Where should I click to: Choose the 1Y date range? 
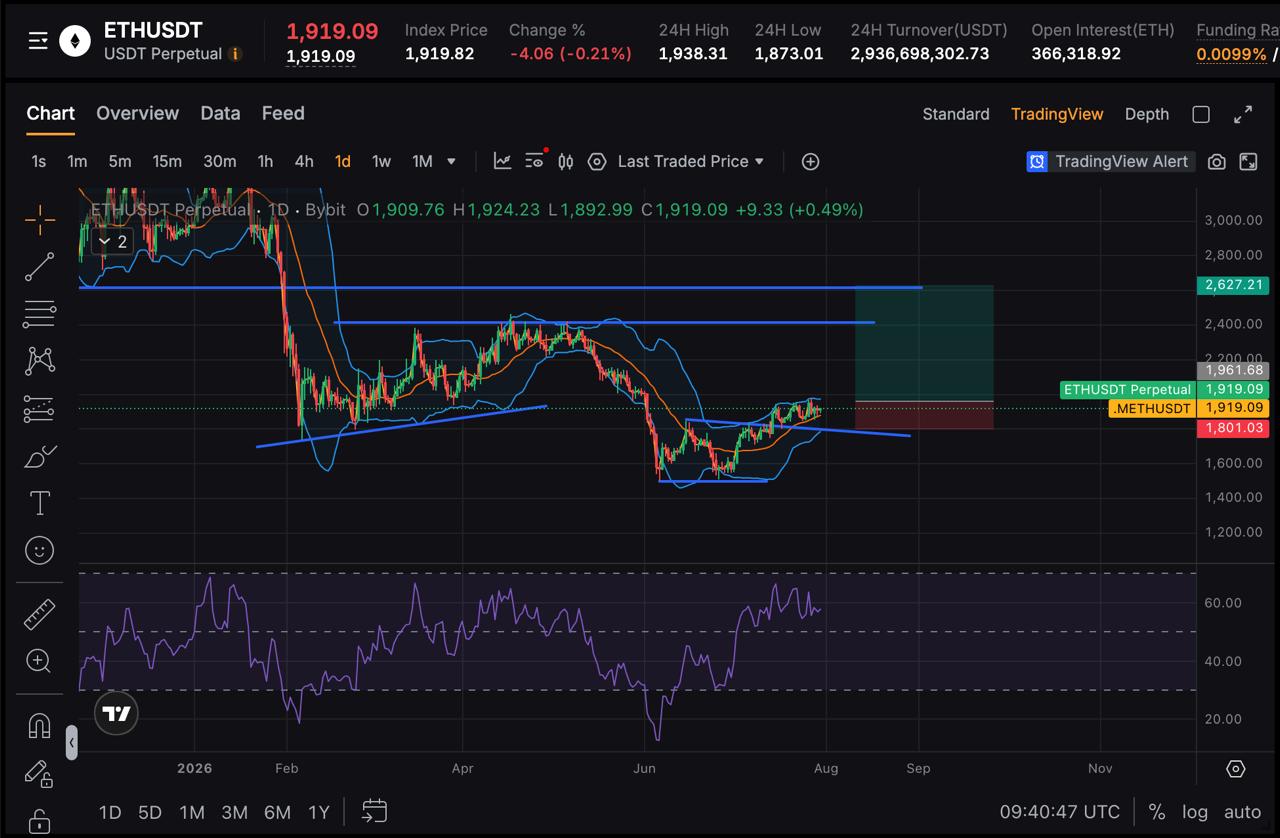click(319, 812)
